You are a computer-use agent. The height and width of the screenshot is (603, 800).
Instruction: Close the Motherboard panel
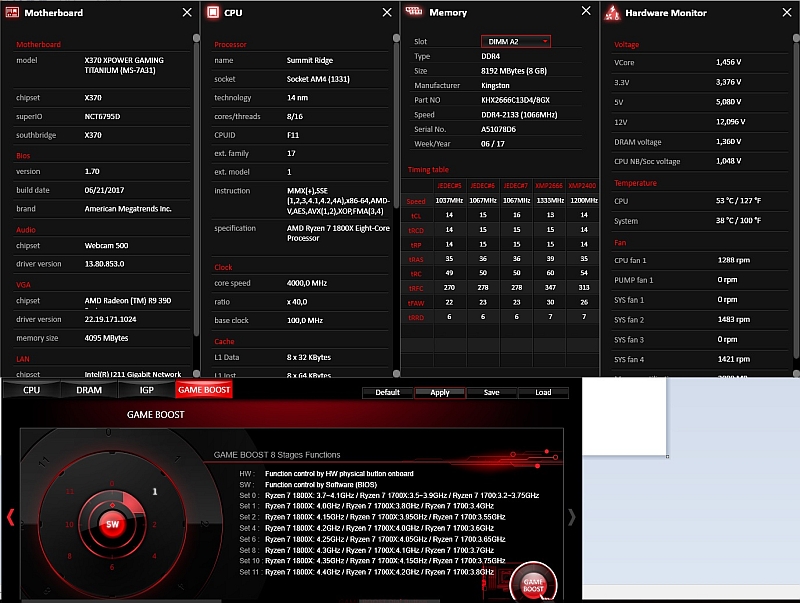click(187, 12)
